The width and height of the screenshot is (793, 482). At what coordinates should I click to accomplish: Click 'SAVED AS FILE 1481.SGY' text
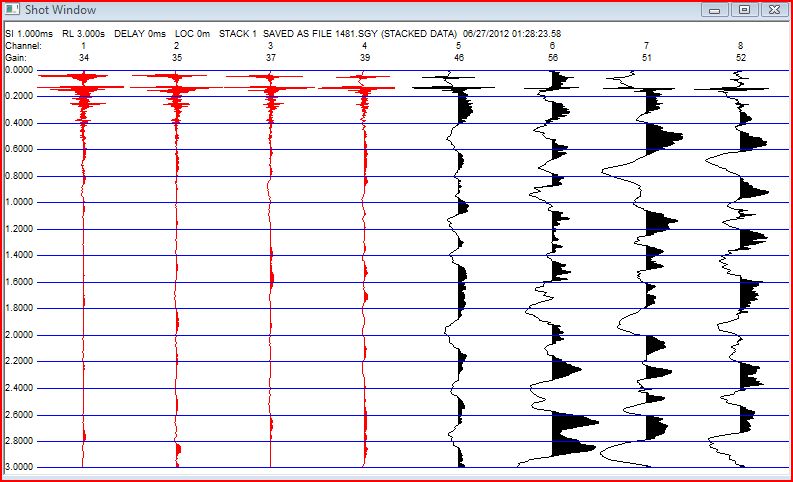coord(320,34)
